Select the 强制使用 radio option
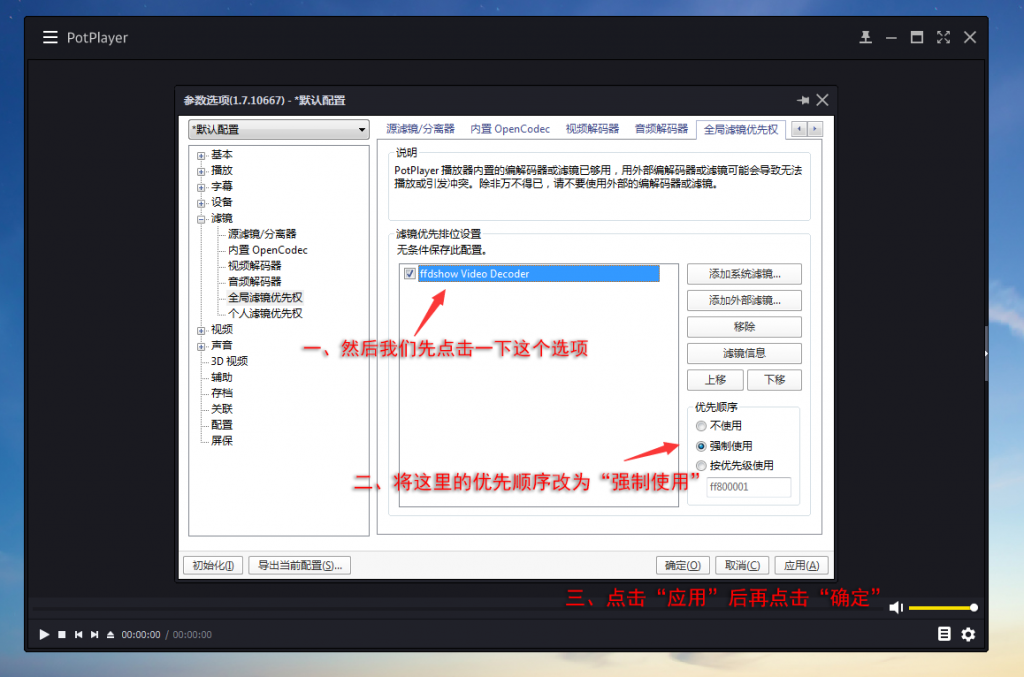Screen dimensions: 1024x677 (701, 446)
